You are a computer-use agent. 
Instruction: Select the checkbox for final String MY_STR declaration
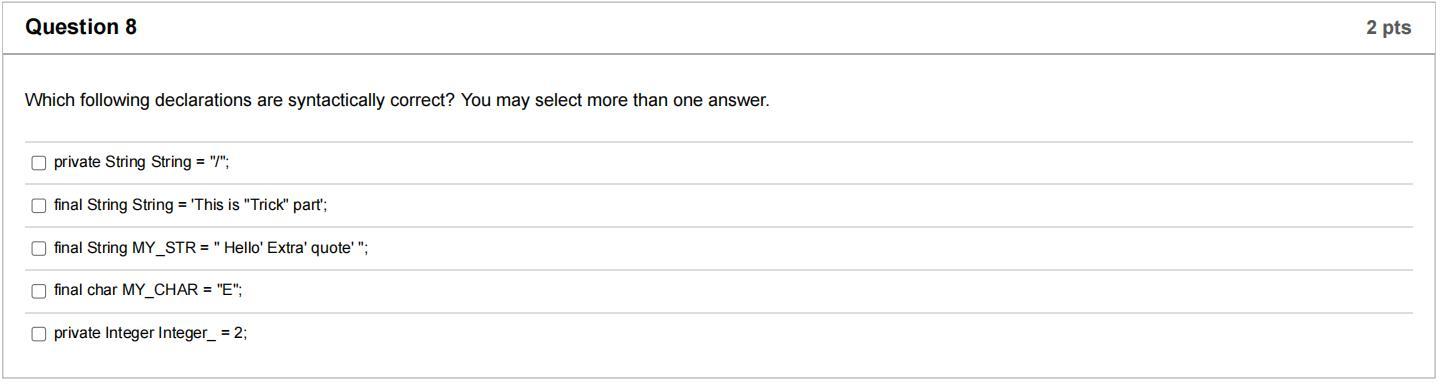tap(39, 249)
